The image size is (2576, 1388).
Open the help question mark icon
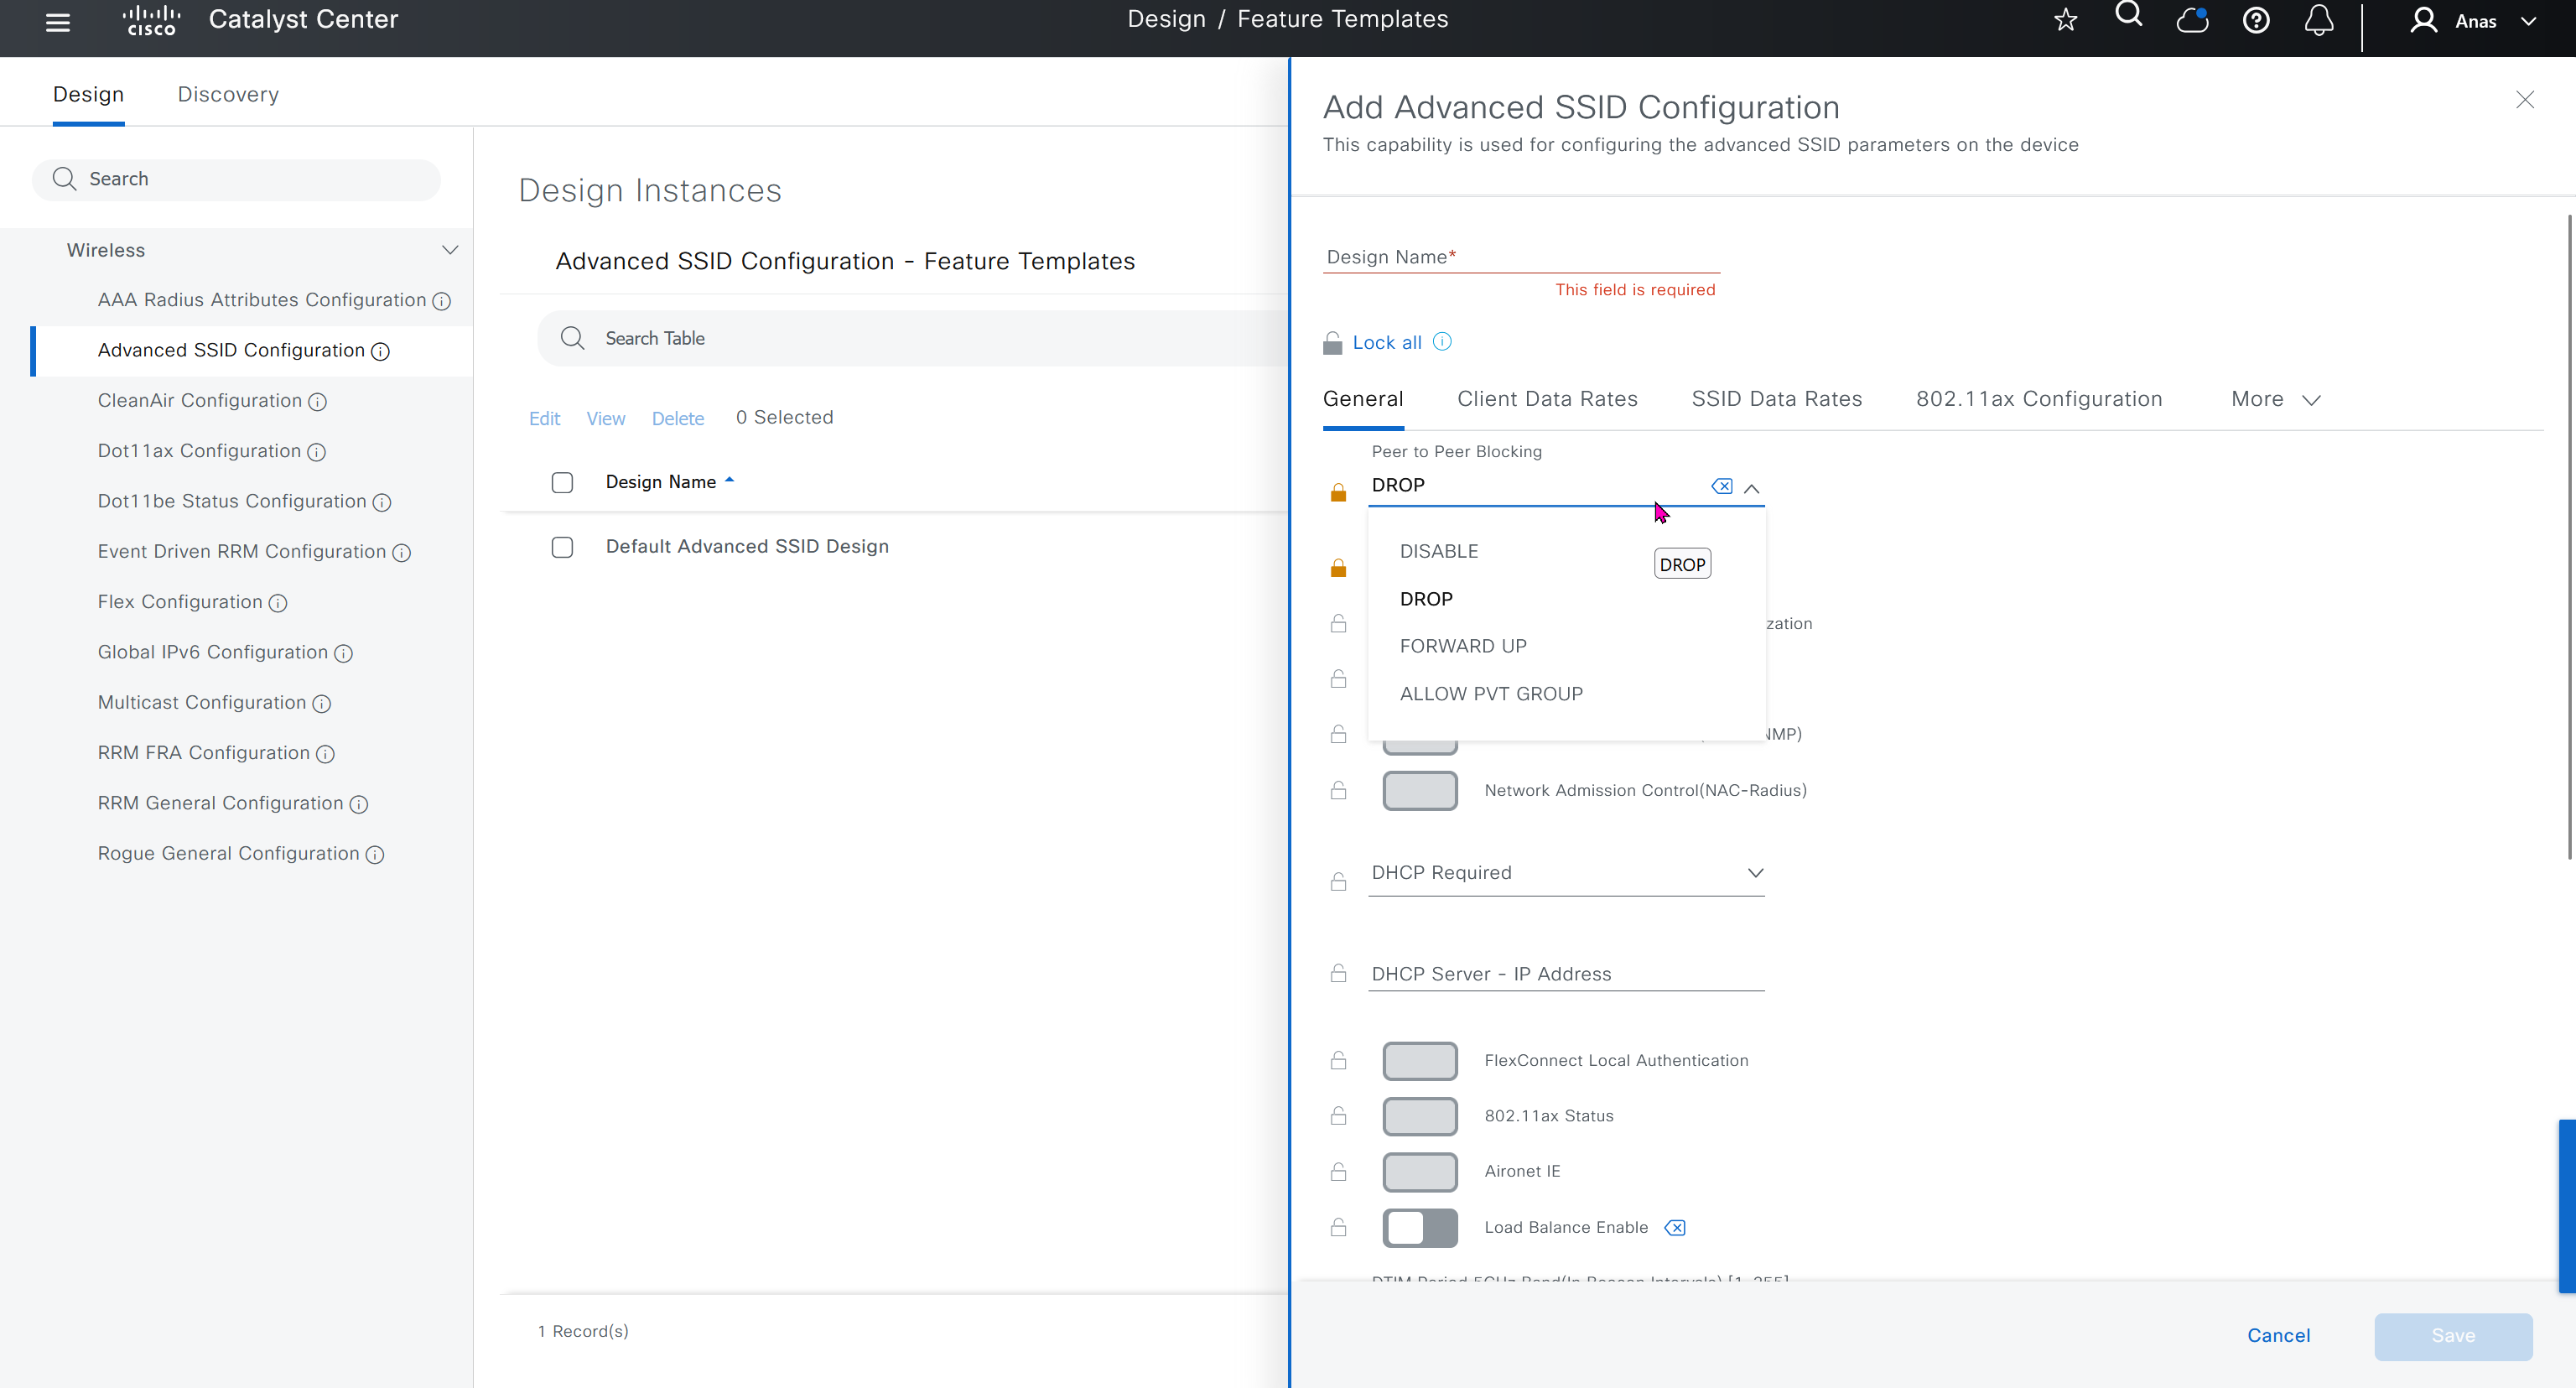point(2256,21)
